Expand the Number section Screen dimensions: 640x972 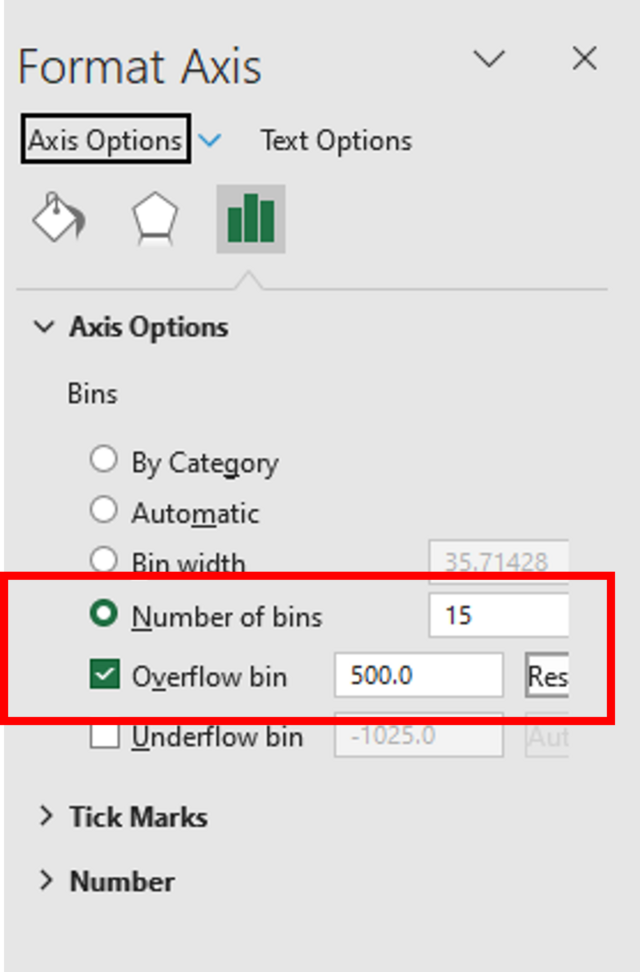45,881
